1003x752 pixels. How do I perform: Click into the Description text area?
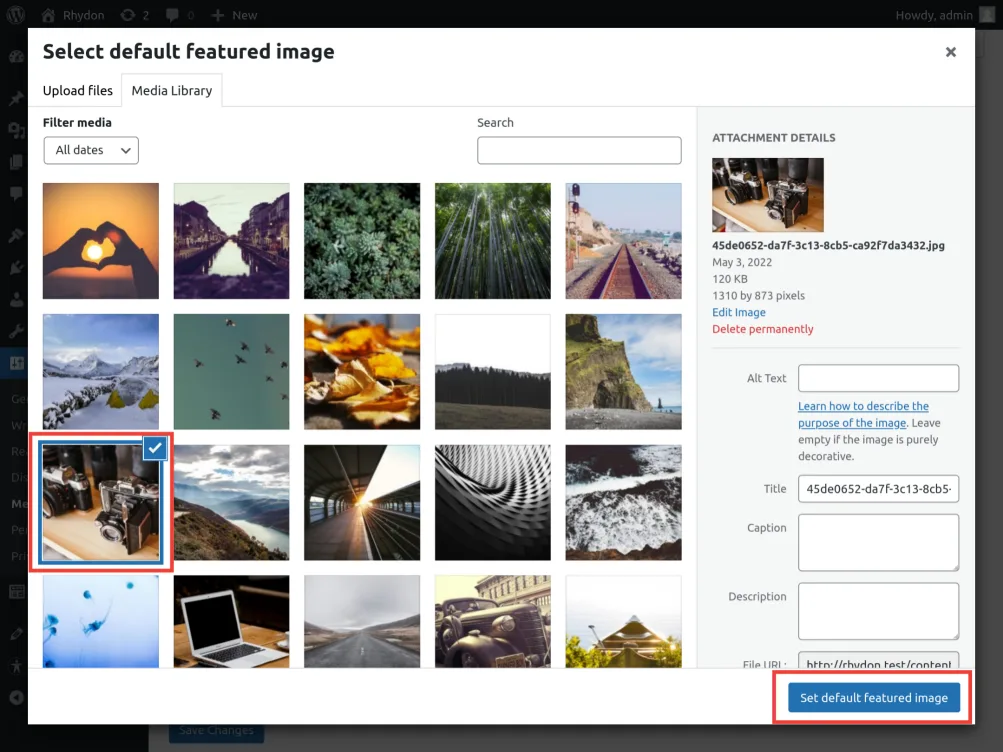tap(878, 611)
